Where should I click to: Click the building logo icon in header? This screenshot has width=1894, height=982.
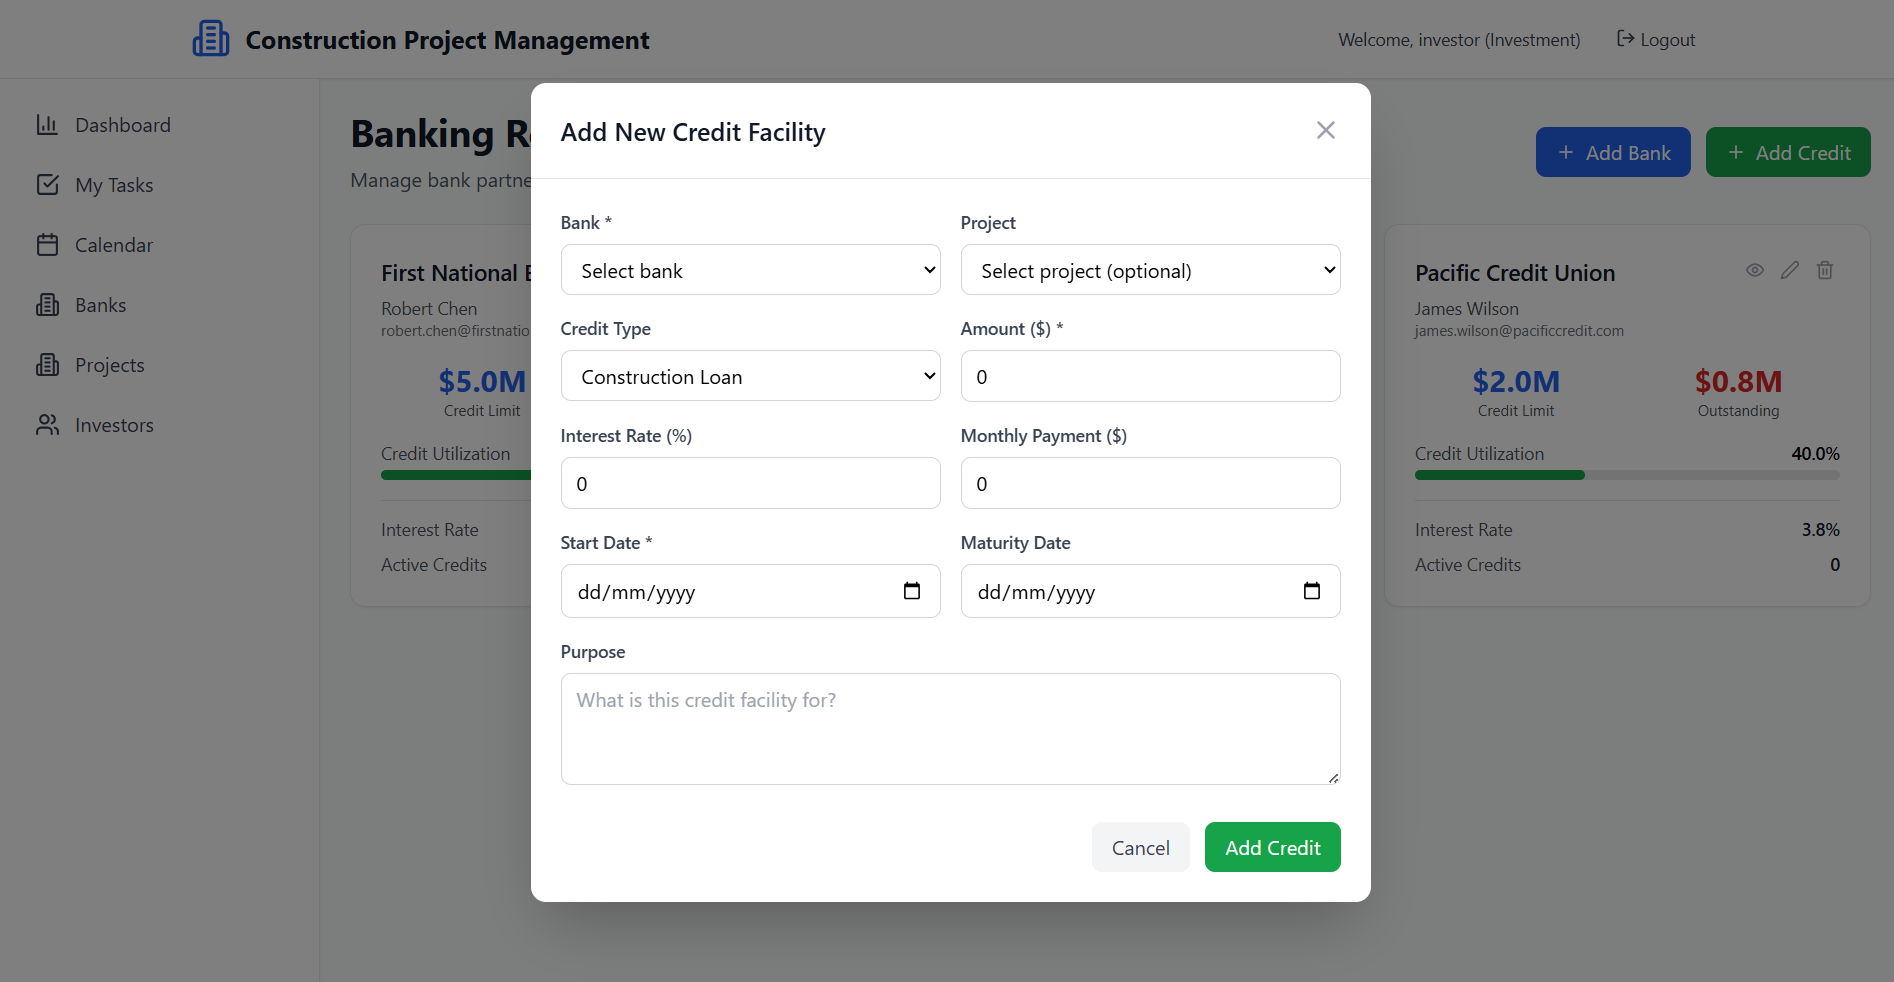(211, 39)
